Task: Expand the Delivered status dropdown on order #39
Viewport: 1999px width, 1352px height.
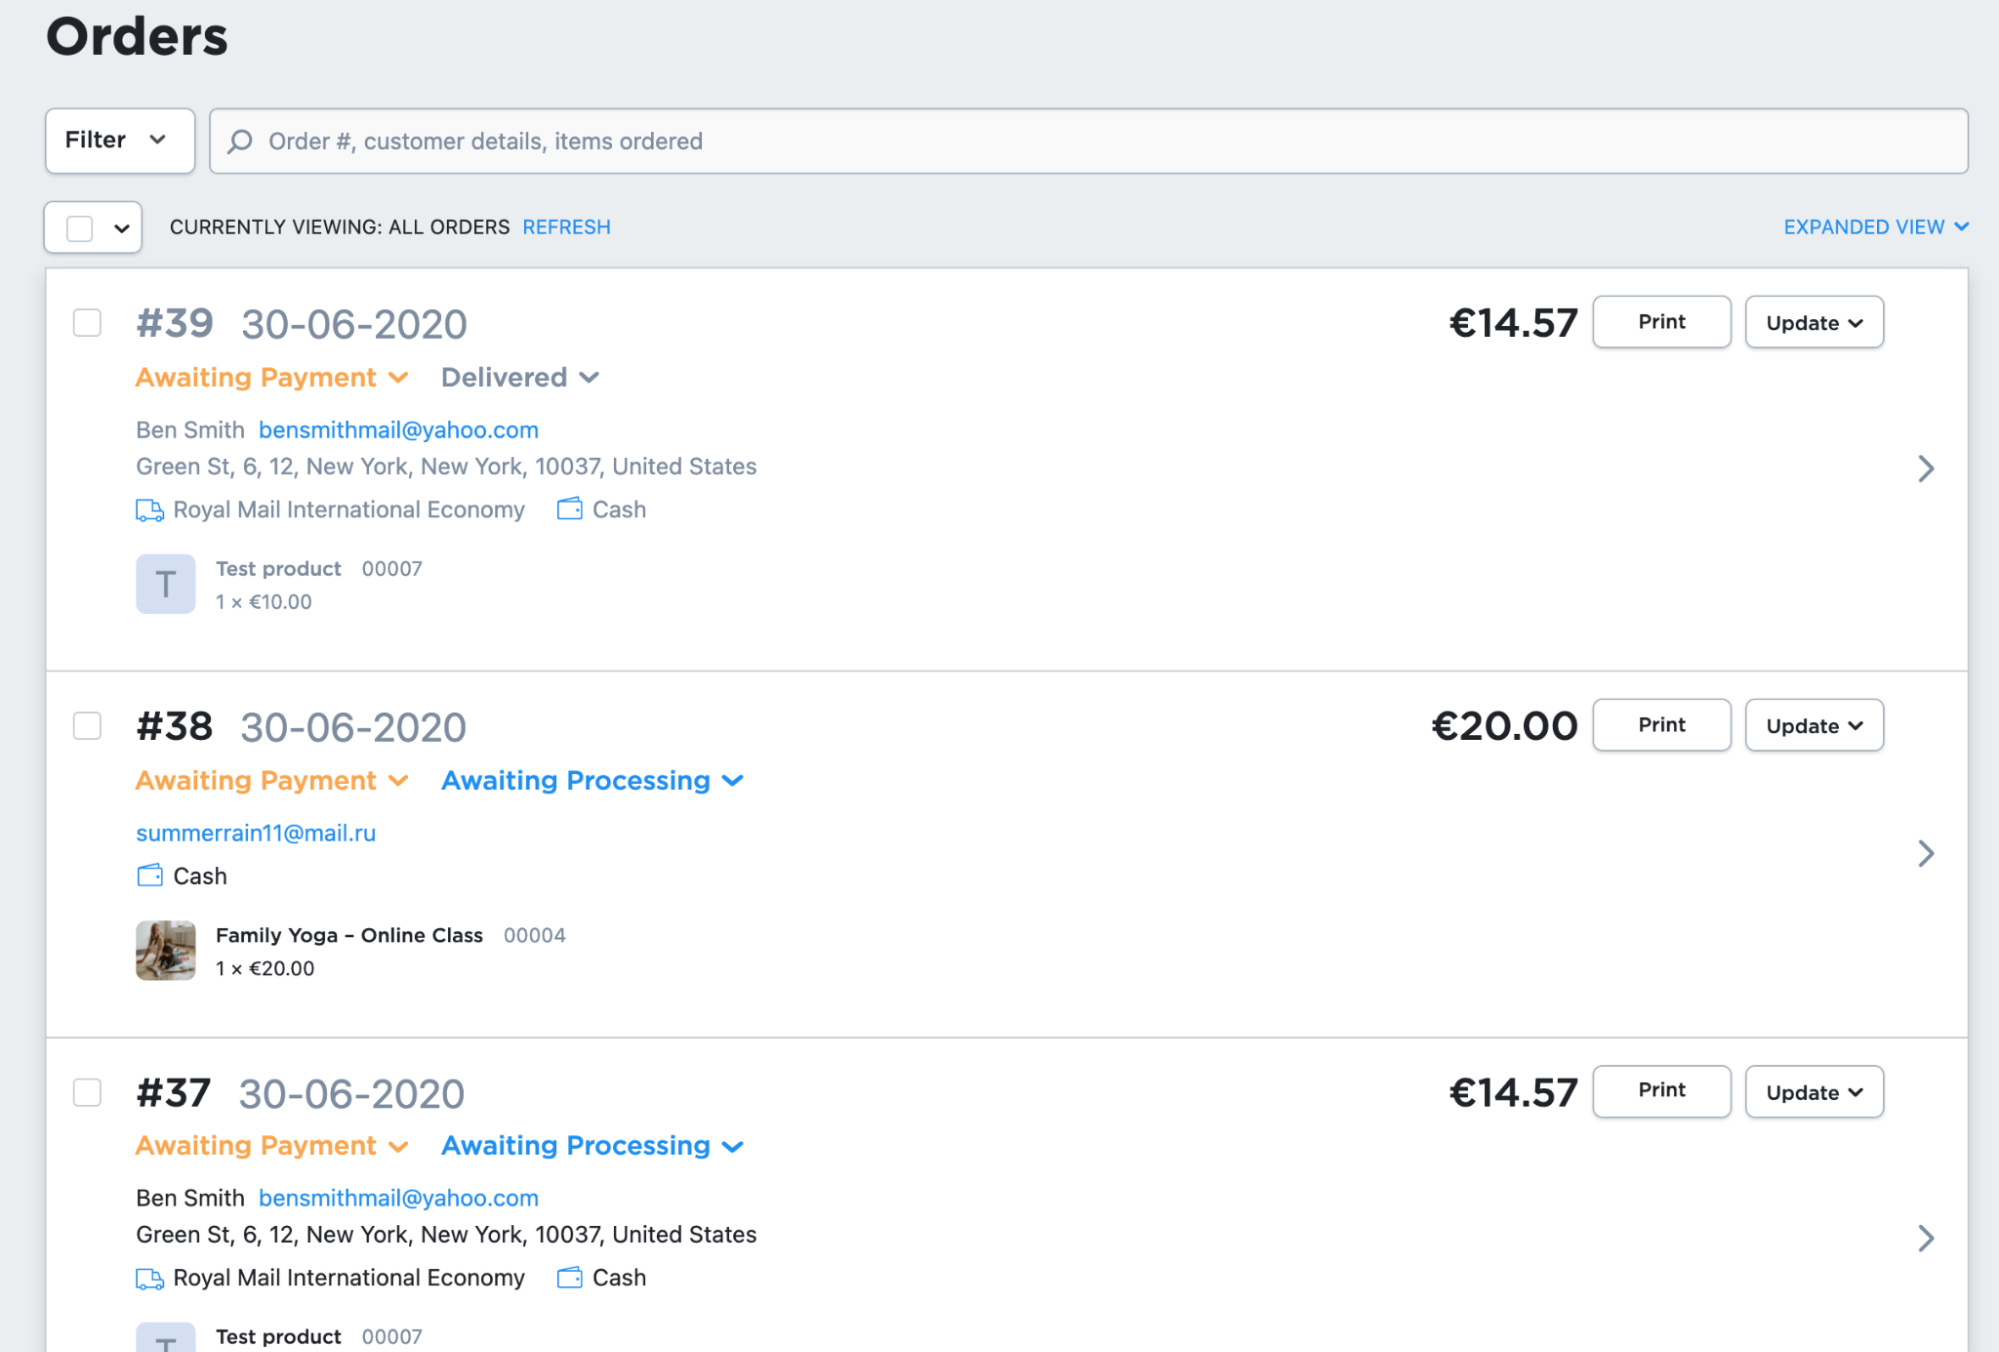Action: click(x=520, y=378)
